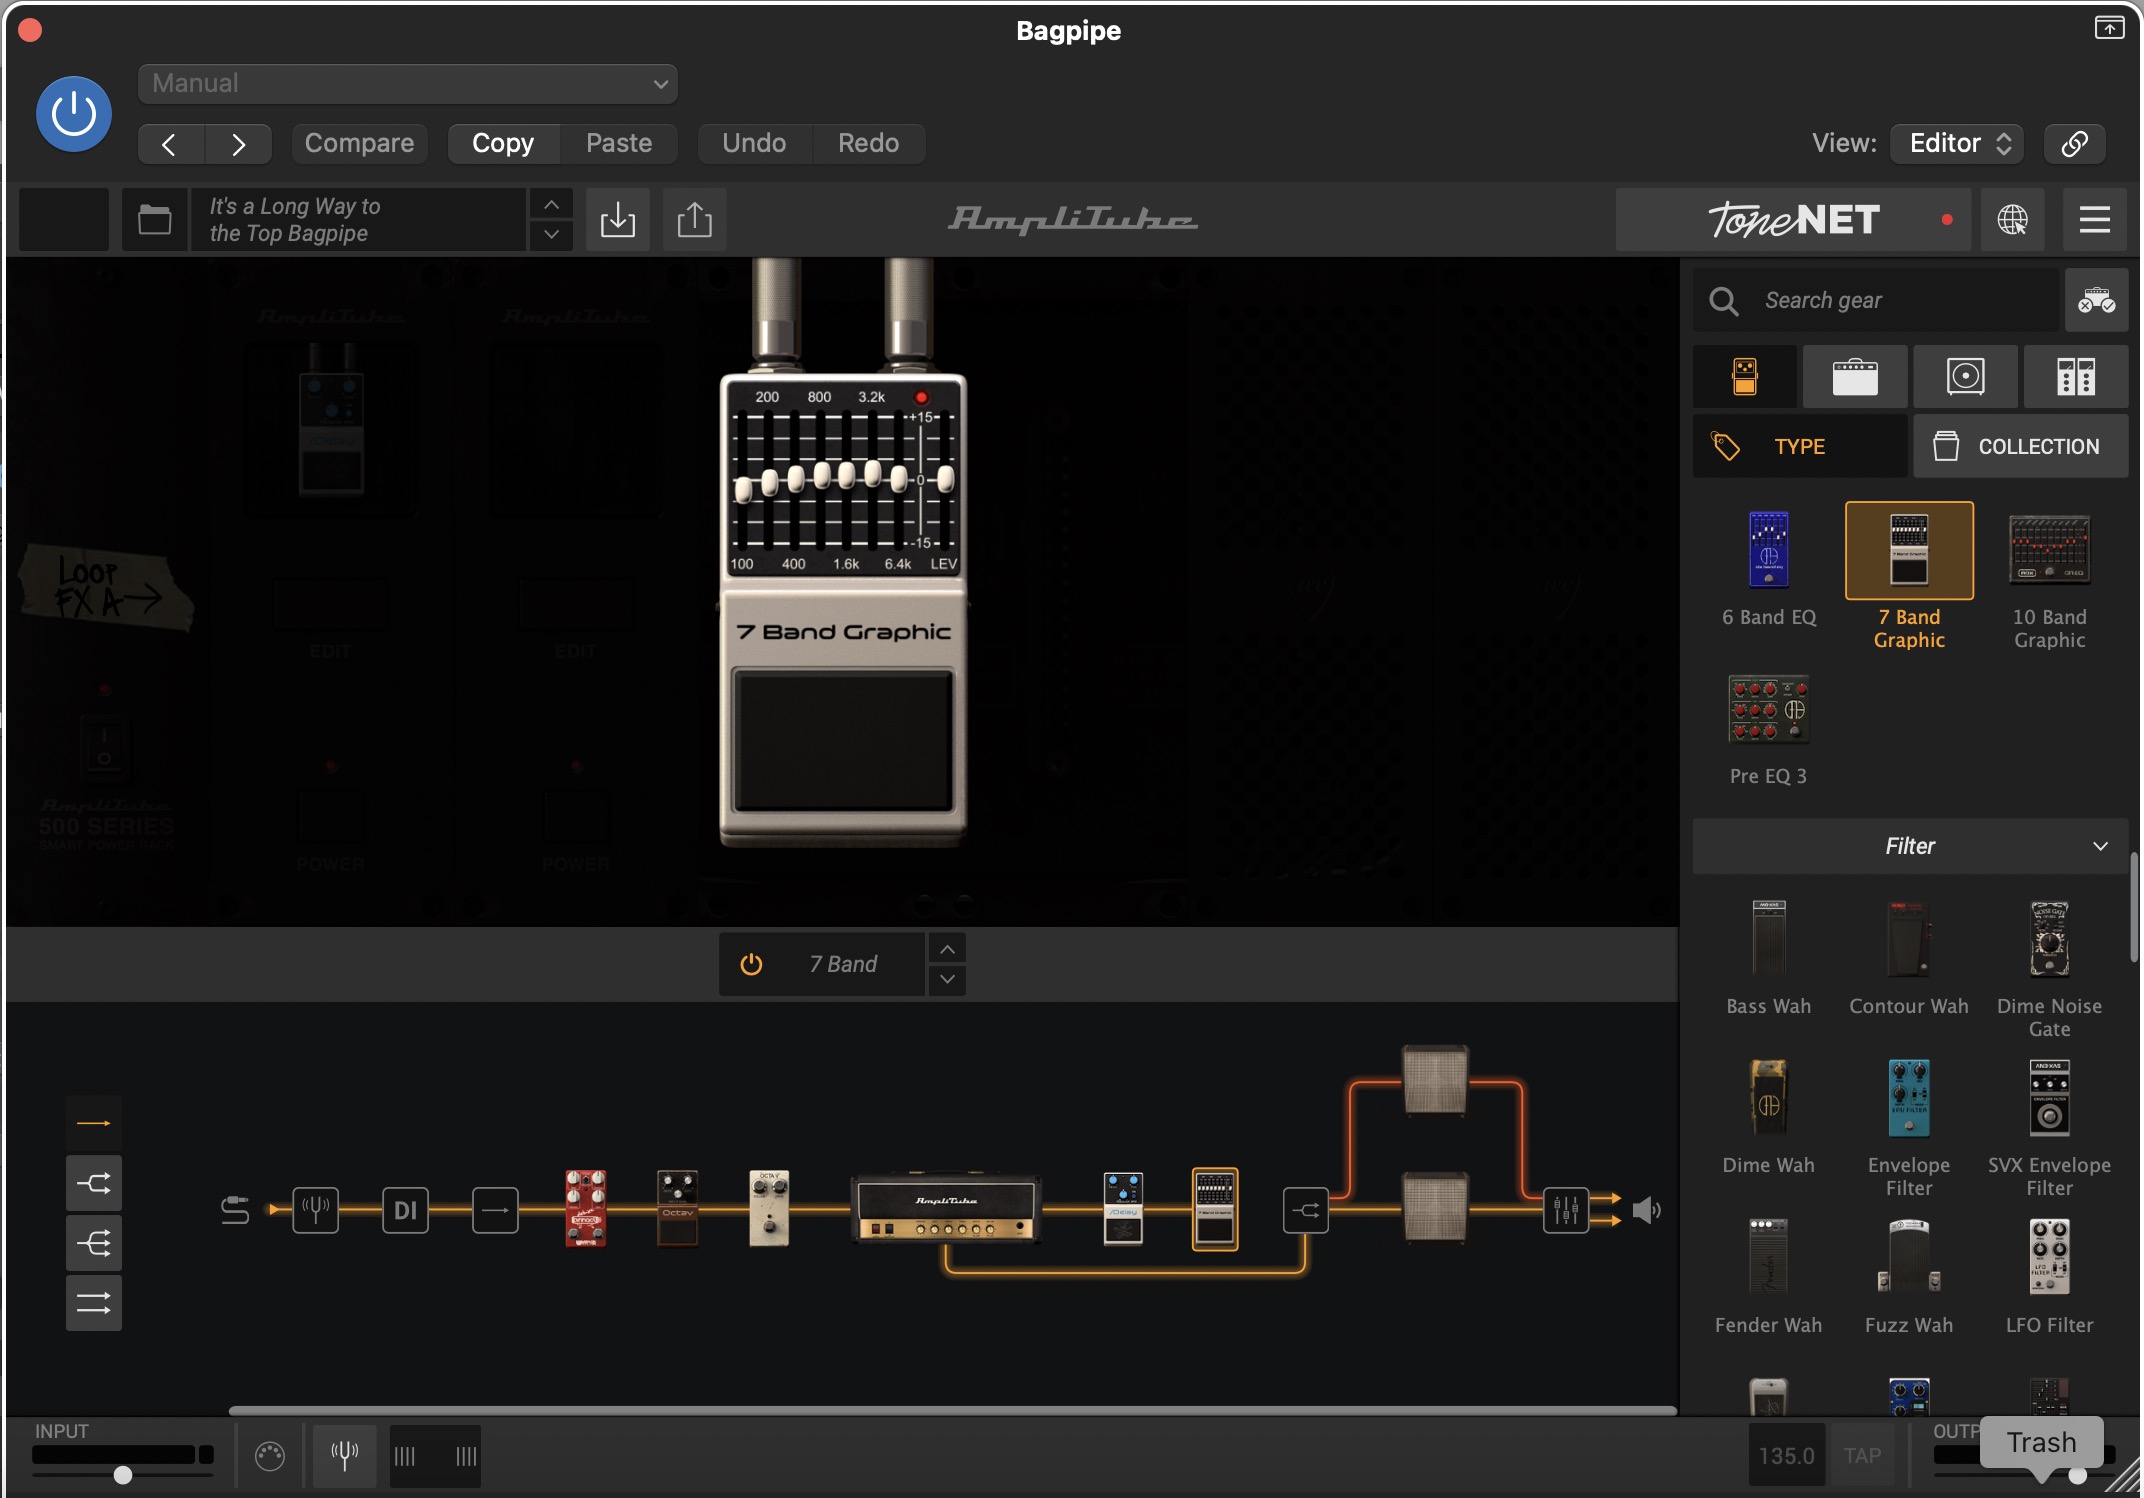The image size is (2144, 1498).
Task: Open the mixer block in signal chain
Action: (1566, 1210)
